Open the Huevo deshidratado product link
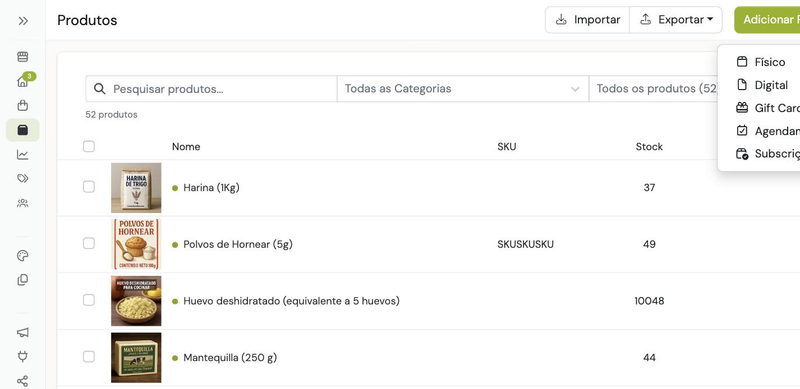Image resolution: width=800 pixels, height=389 pixels. [x=291, y=301]
